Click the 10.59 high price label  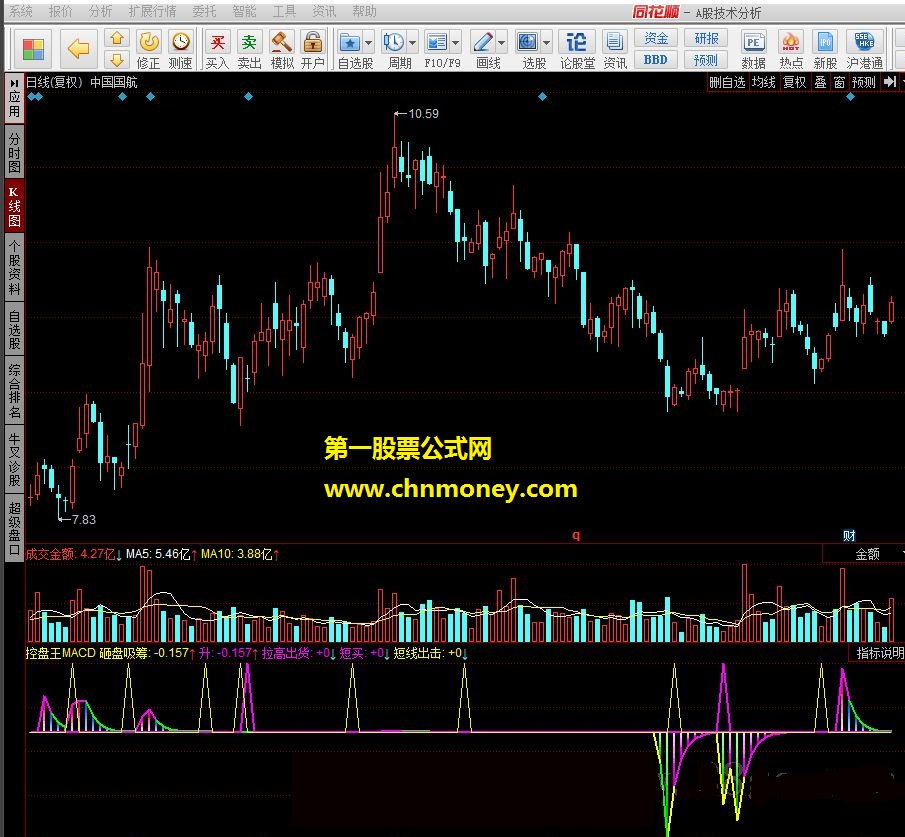[x=423, y=114]
